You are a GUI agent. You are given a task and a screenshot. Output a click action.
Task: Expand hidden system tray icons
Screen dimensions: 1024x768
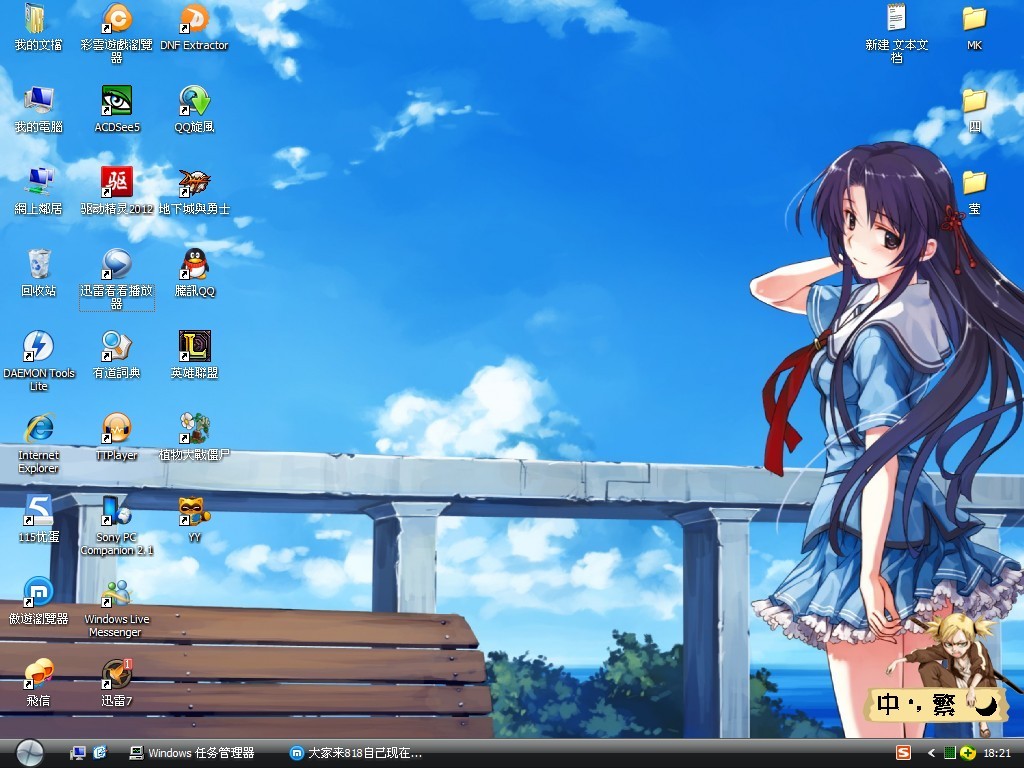point(931,753)
